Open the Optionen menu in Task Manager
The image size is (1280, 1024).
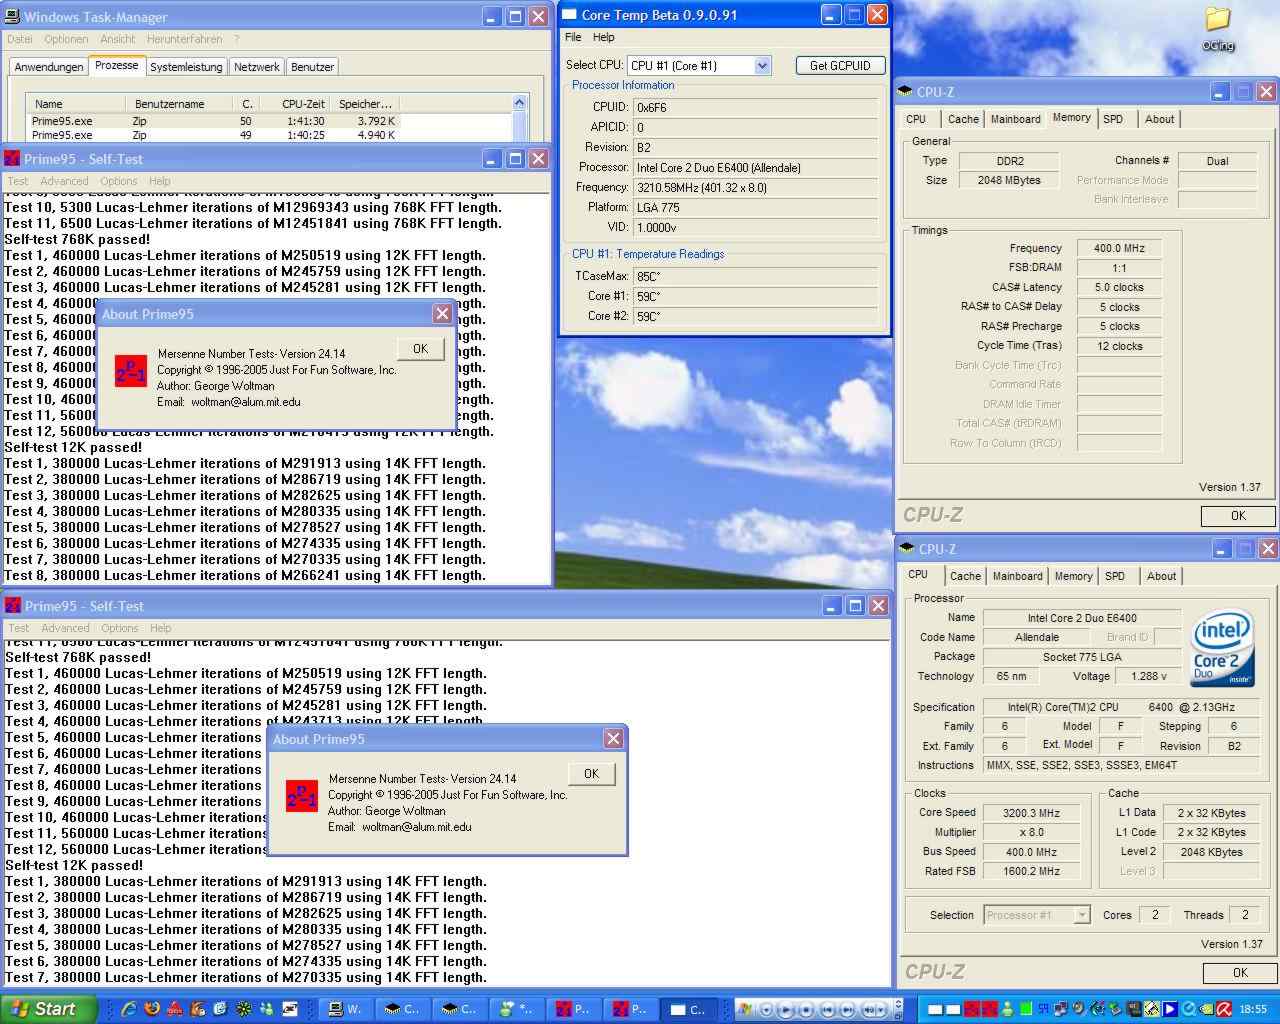(x=66, y=39)
